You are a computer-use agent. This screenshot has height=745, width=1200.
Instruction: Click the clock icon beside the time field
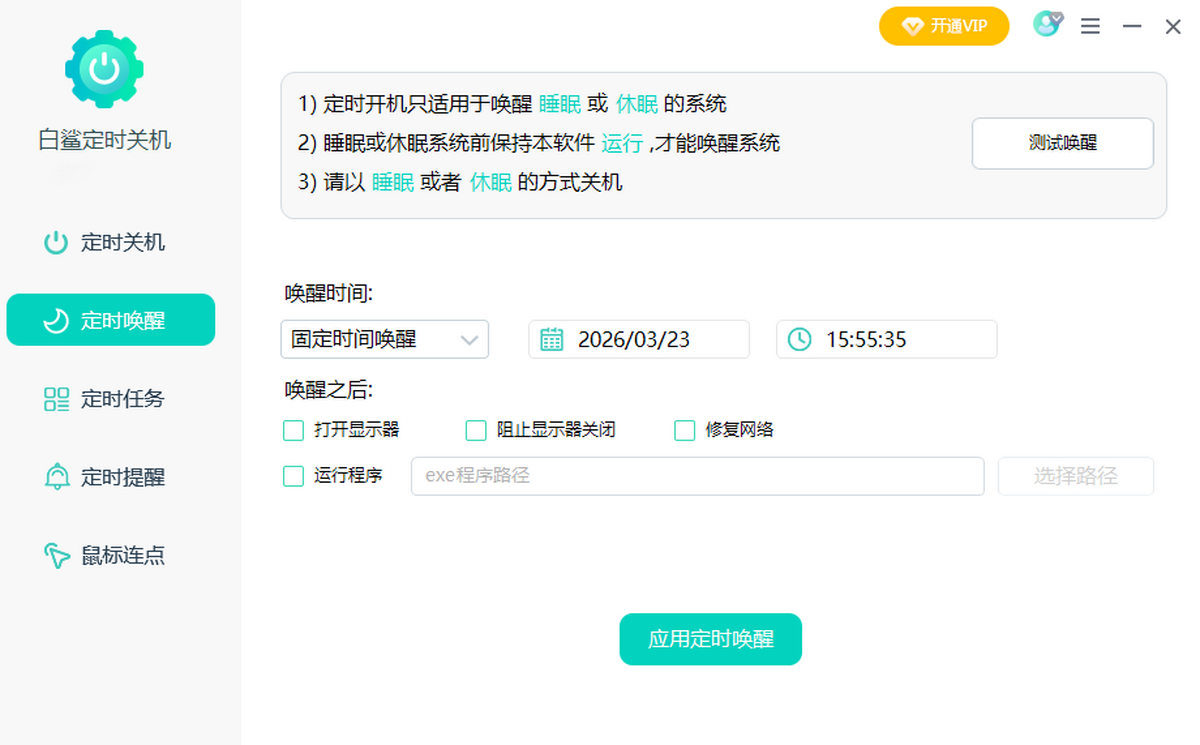click(799, 339)
